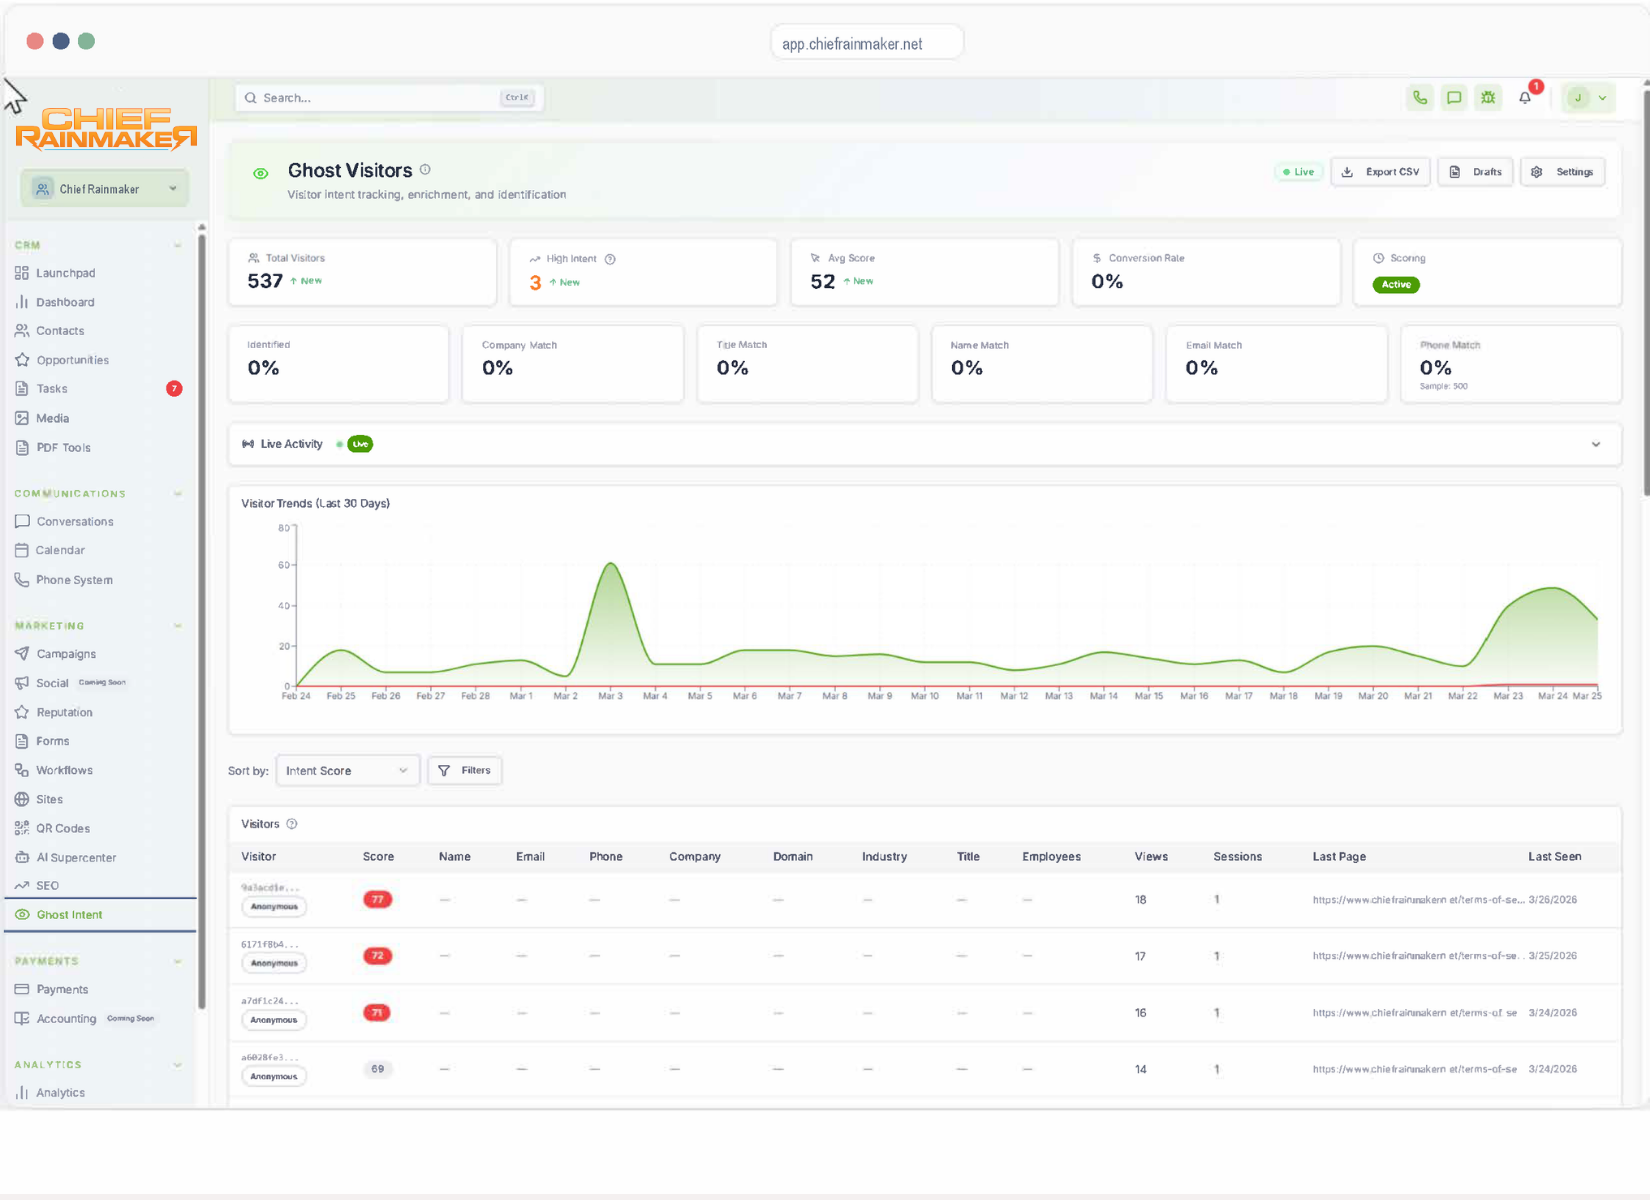
Task: Open the Sort by Intent Score dropdown
Action: (x=348, y=771)
